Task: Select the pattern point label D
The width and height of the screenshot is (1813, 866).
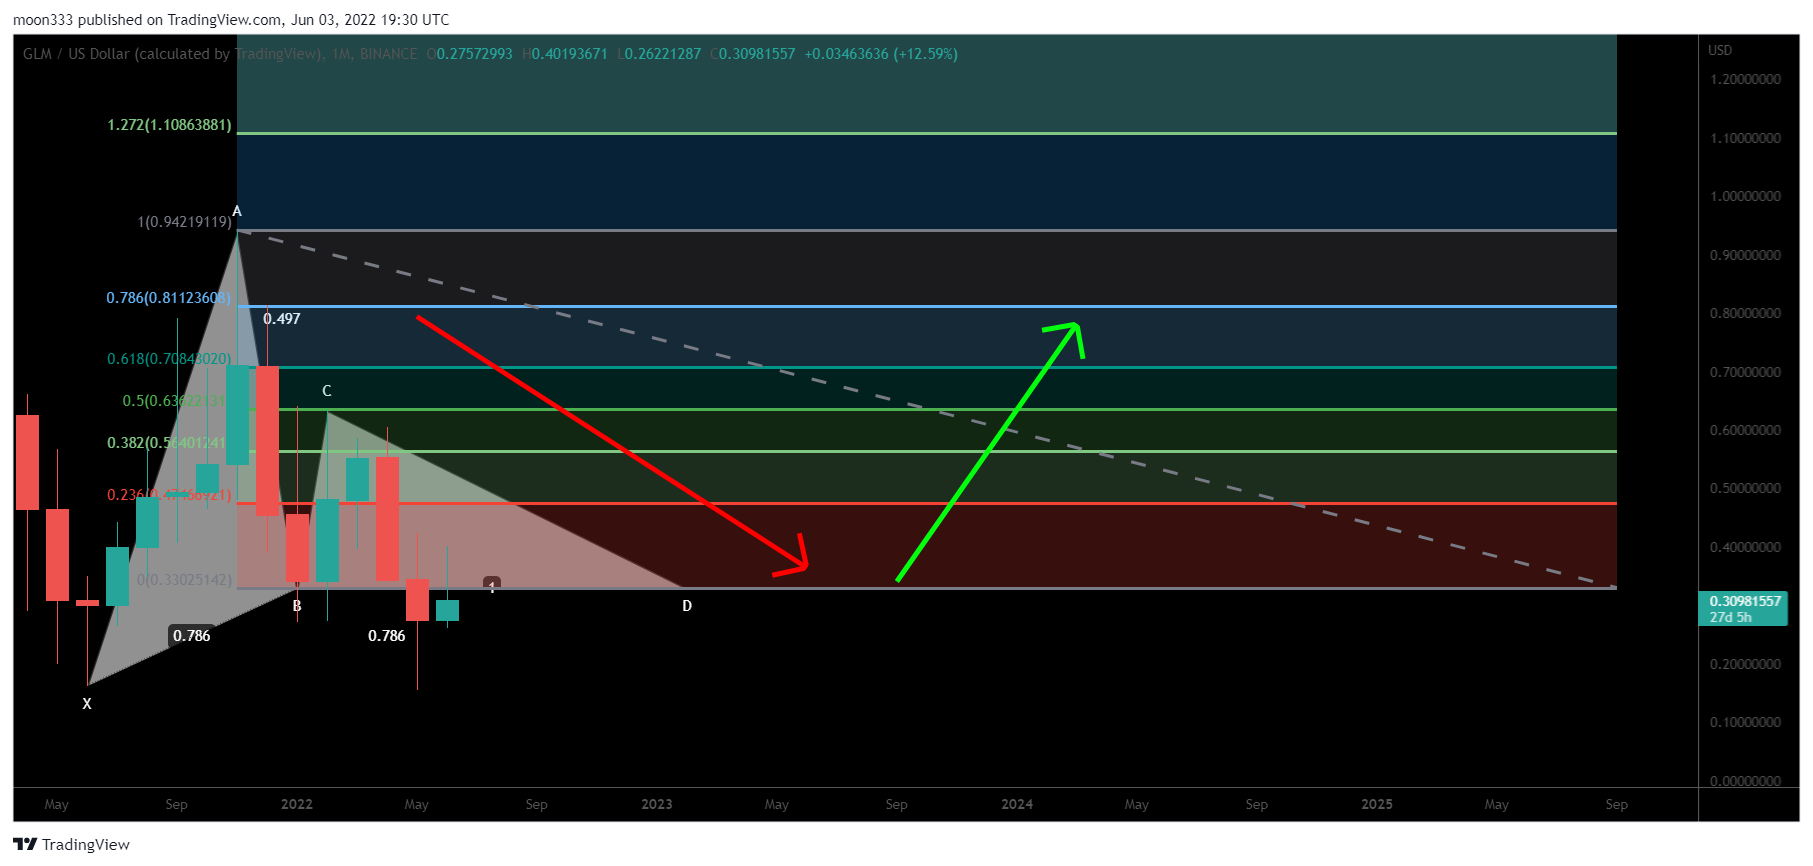Action: (687, 606)
